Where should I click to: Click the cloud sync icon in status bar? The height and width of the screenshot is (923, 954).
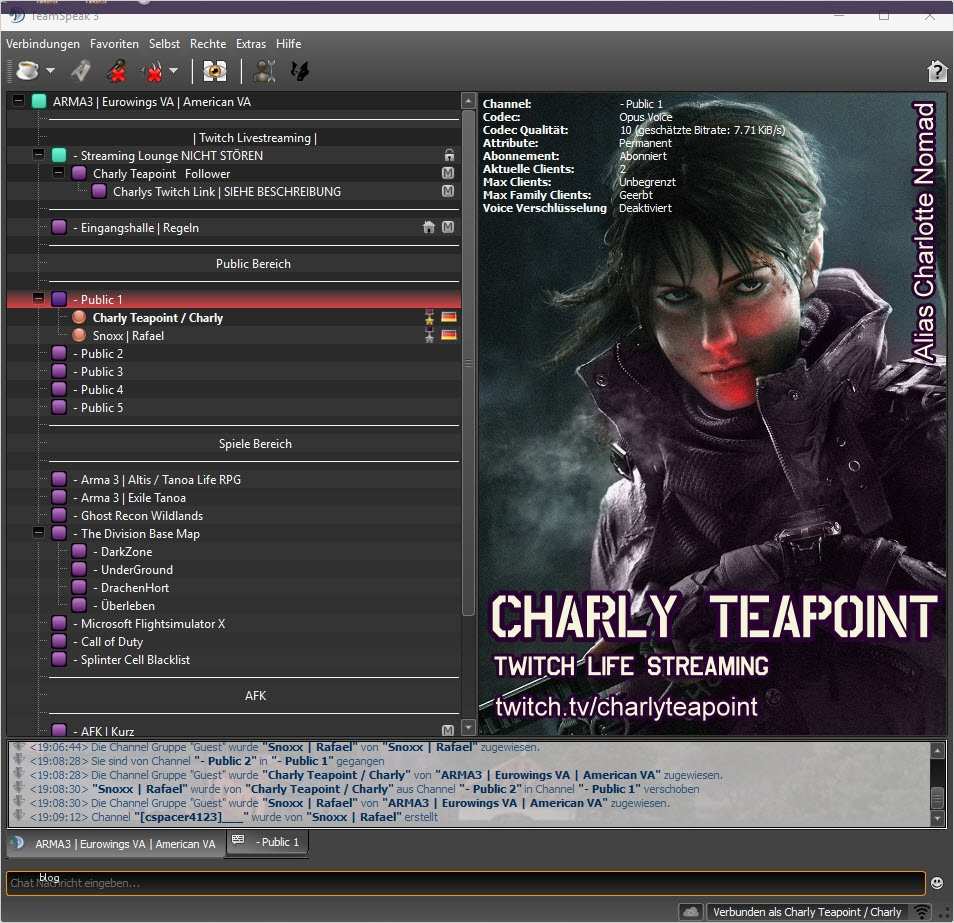pos(690,912)
